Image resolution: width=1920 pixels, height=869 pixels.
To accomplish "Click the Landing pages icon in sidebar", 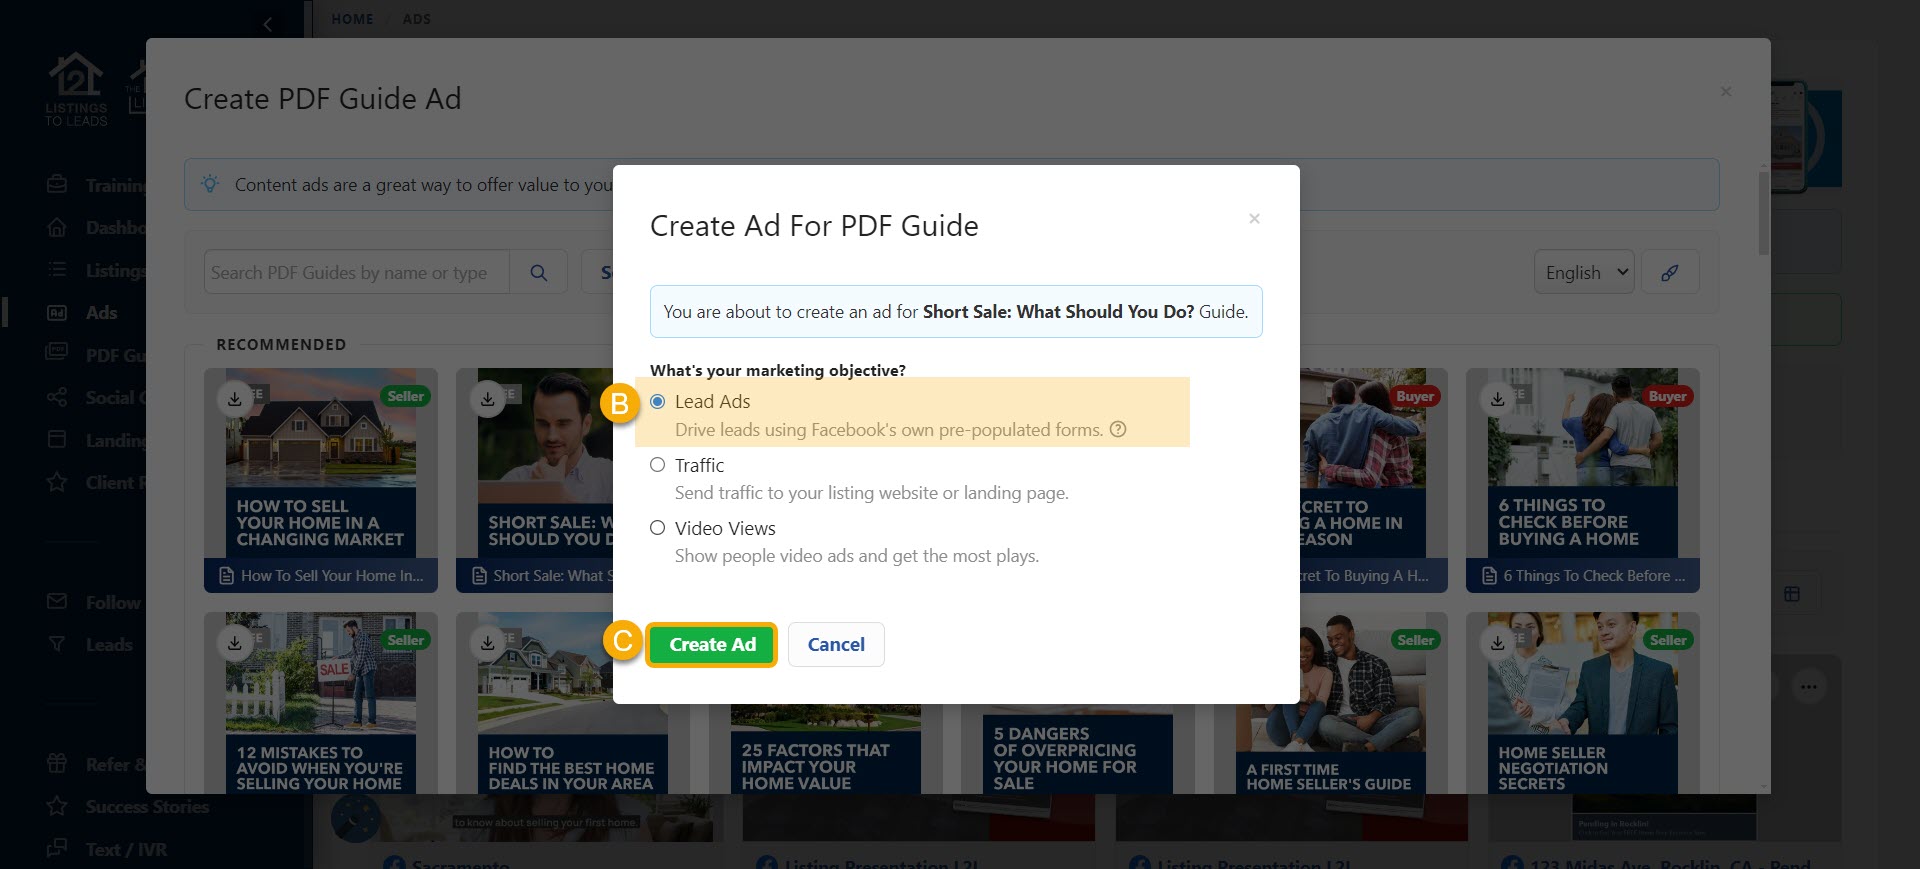I will [57, 439].
